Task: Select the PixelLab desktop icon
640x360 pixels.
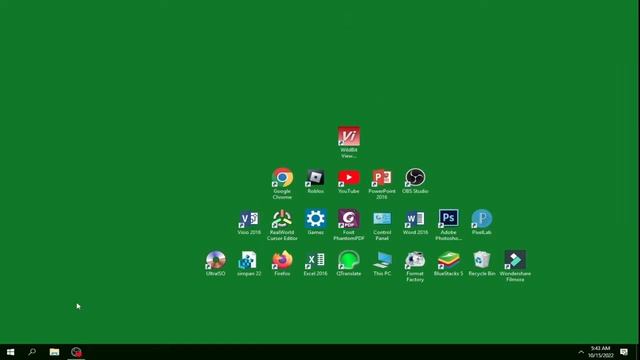Action: 482,222
